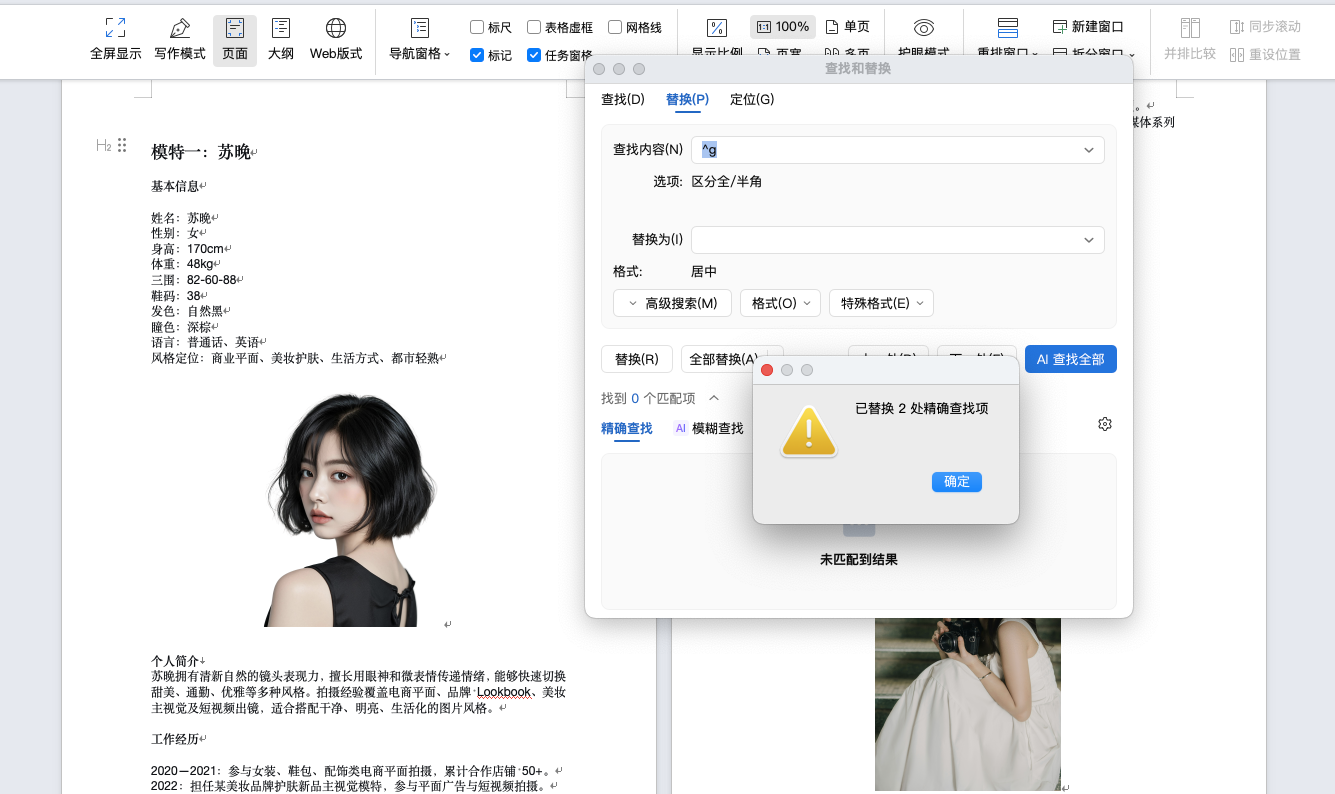Click the H2 heading level marker
This screenshot has height=794, width=1335.
click(103, 145)
